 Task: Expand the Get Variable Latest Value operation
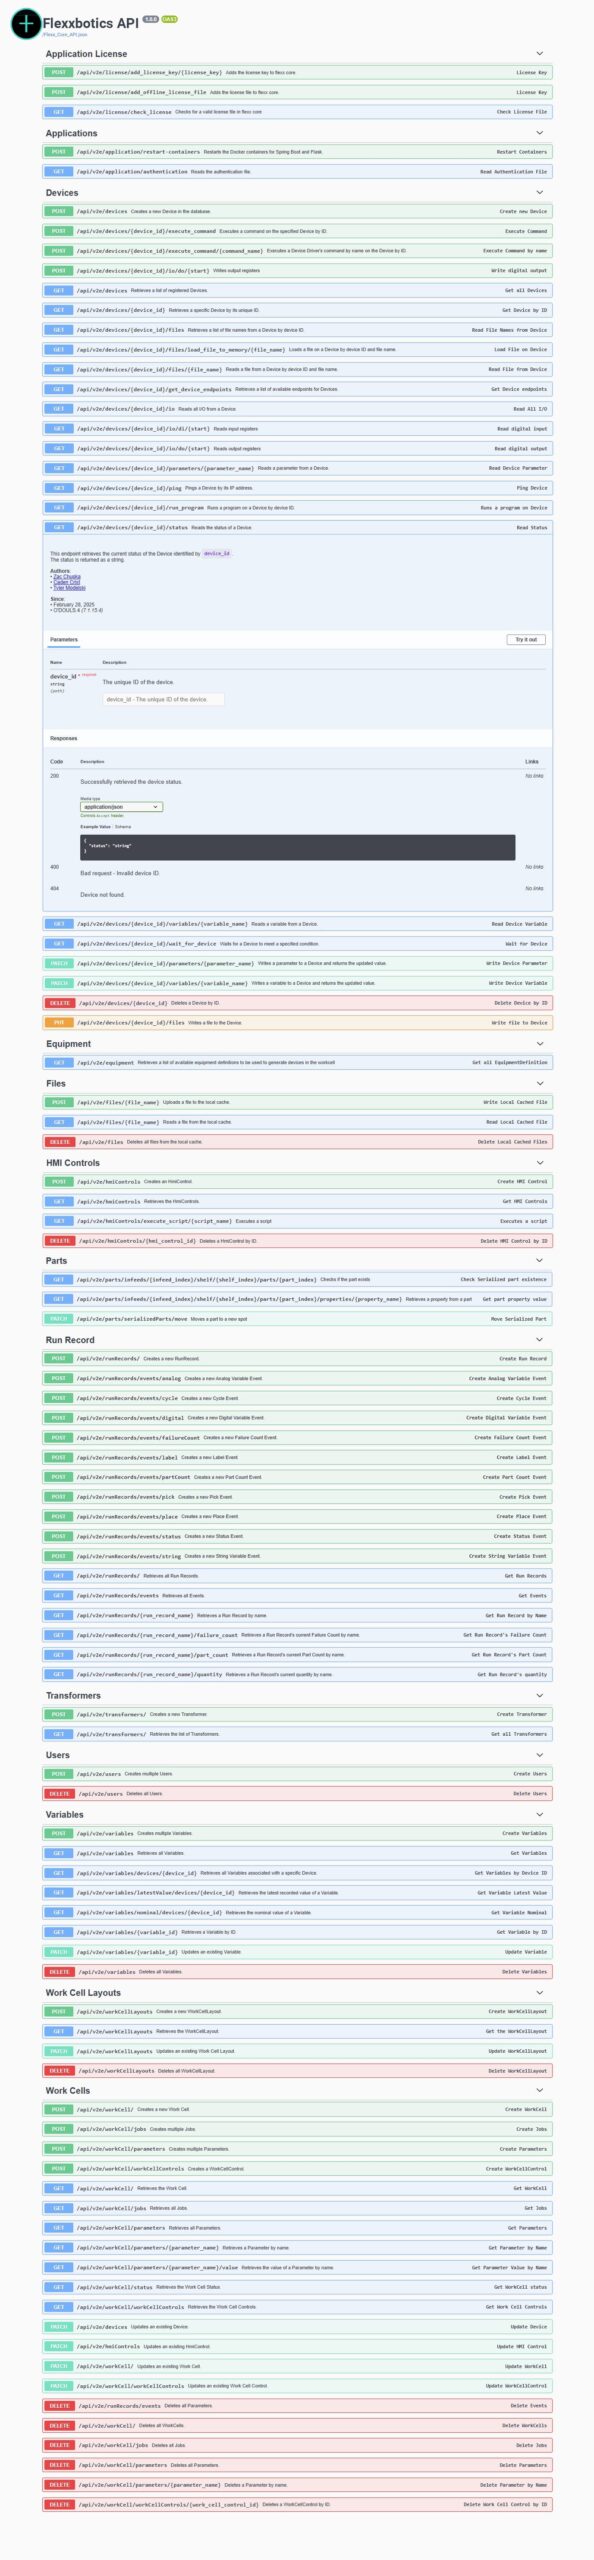click(297, 1892)
